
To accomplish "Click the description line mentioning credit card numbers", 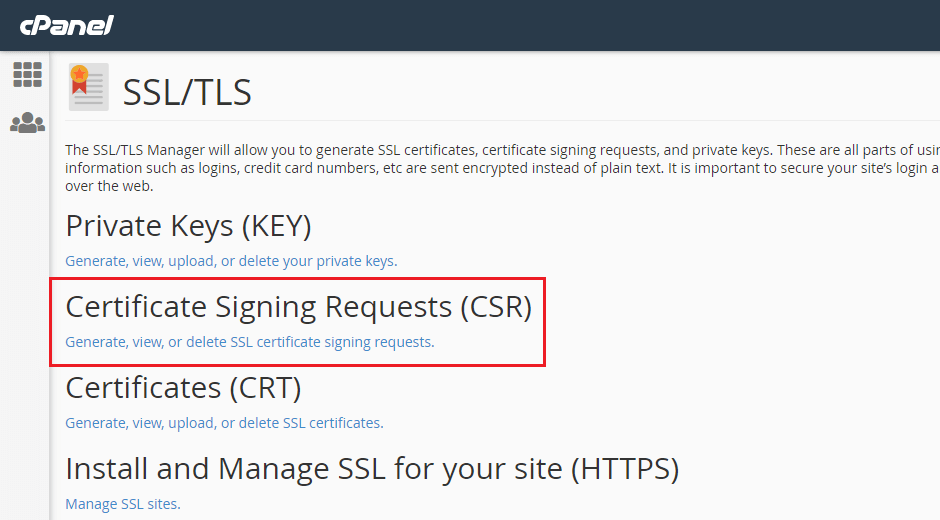I will [x=502, y=168].
